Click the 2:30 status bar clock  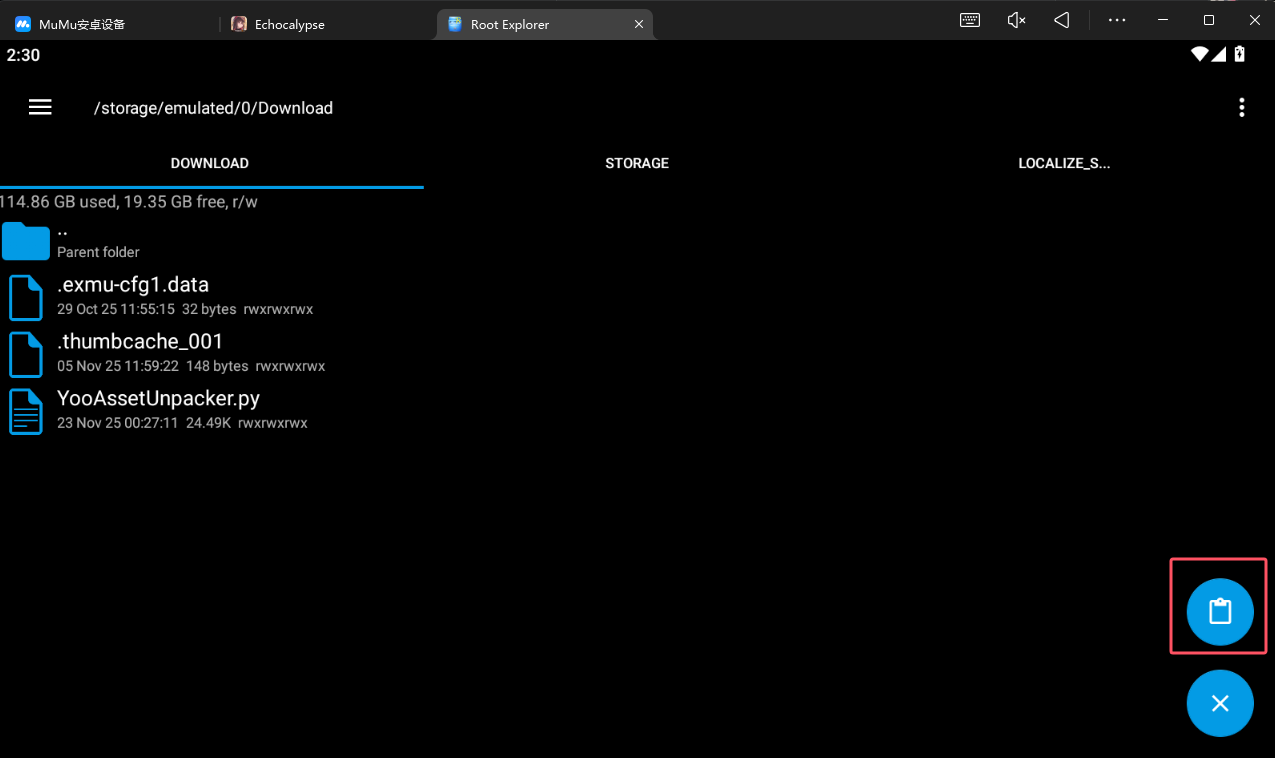(x=23, y=55)
